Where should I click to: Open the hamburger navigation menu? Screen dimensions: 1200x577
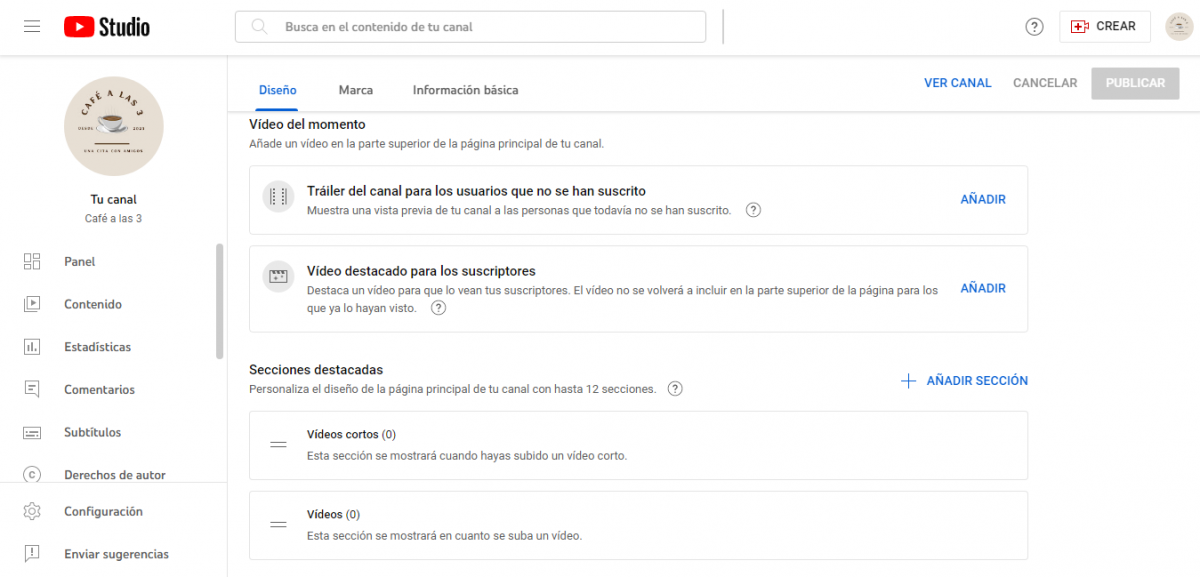32,27
